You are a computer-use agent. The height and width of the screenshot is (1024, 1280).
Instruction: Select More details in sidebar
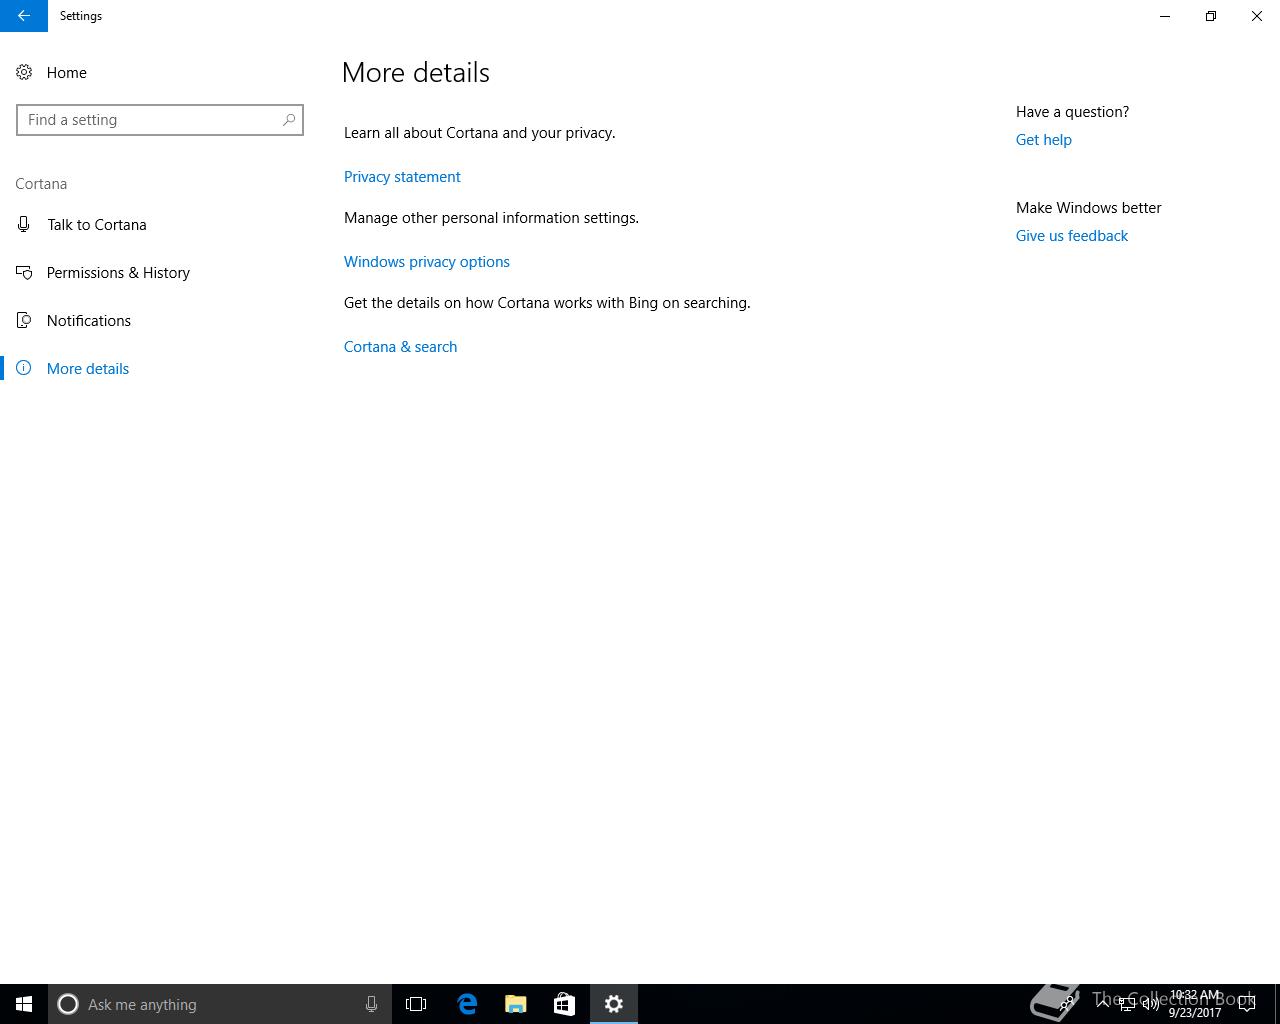[88, 369]
